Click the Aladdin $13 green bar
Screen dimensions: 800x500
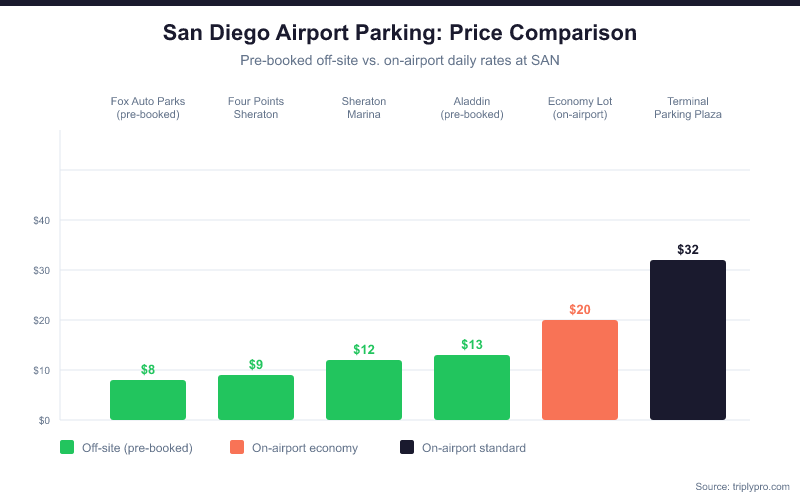click(472, 387)
